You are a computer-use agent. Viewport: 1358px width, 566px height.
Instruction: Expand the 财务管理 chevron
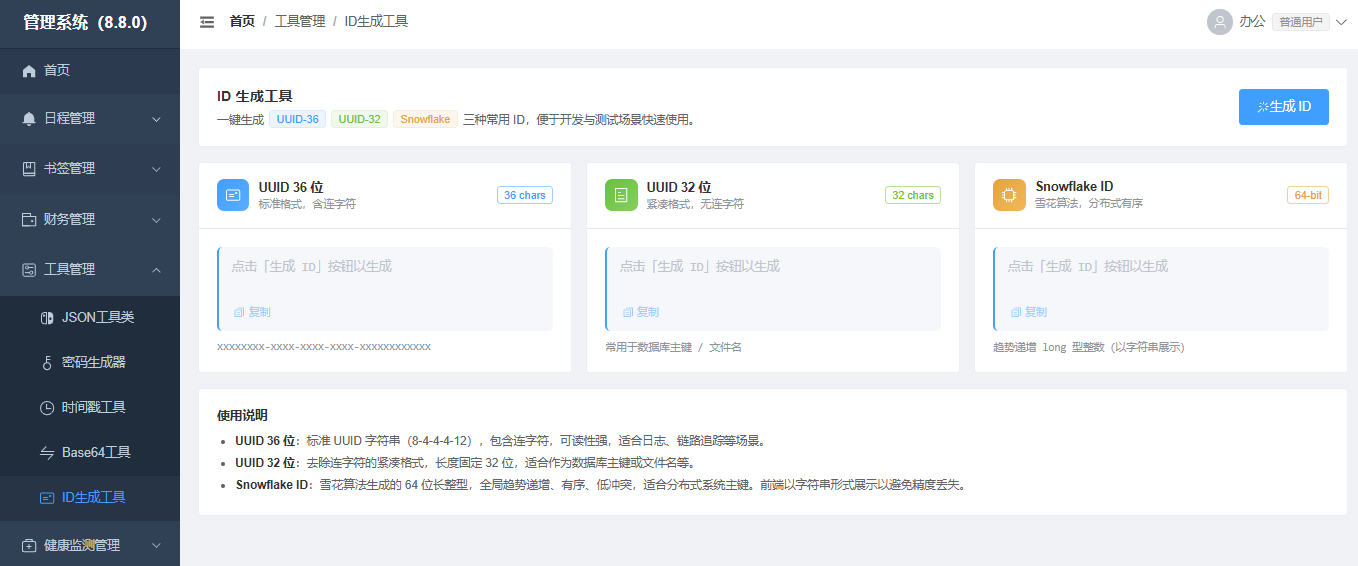click(156, 219)
